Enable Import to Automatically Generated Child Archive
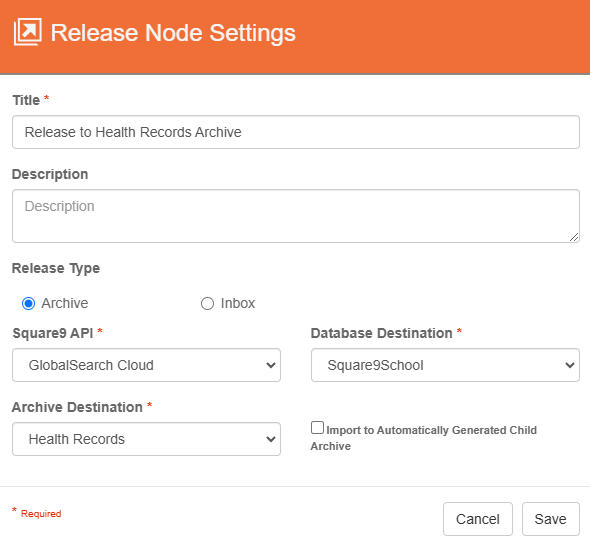The height and width of the screenshot is (547, 590). (317, 428)
